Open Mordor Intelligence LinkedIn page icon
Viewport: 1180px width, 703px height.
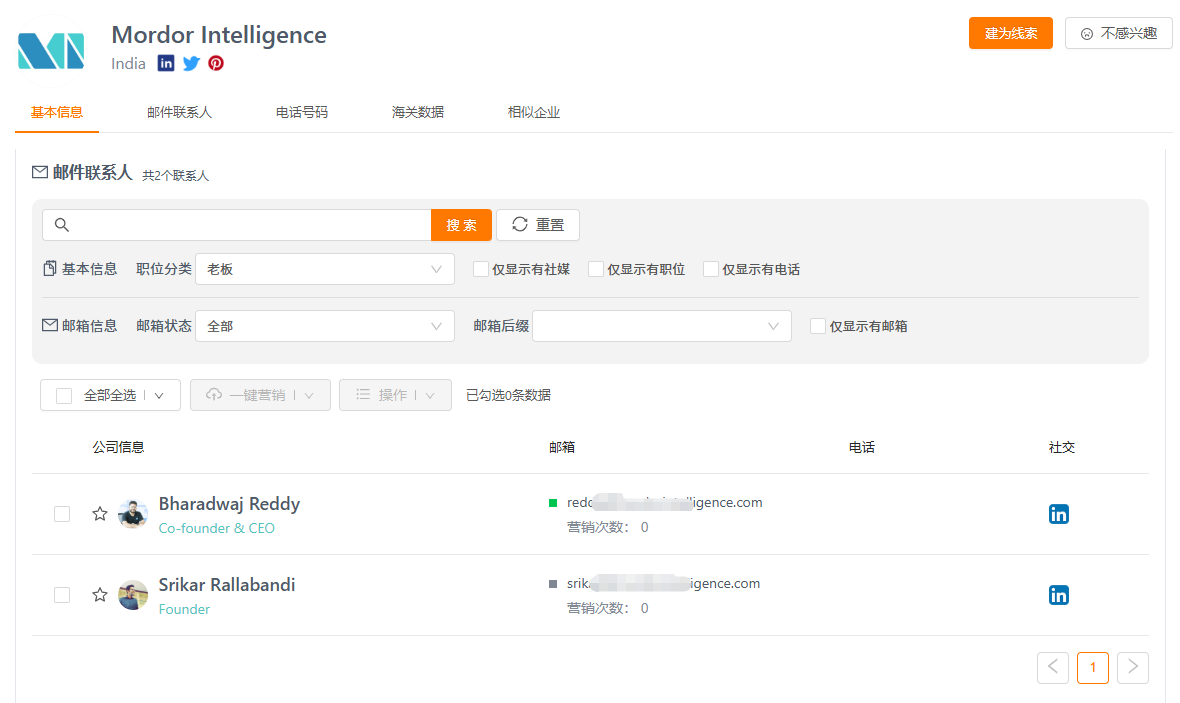click(166, 63)
